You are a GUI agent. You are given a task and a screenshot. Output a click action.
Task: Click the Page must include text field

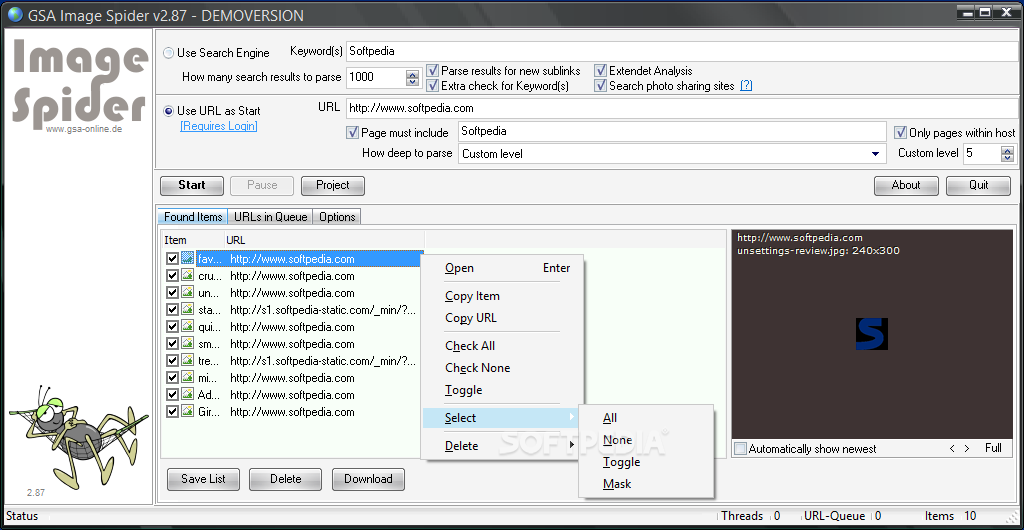click(x=672, y=132)
